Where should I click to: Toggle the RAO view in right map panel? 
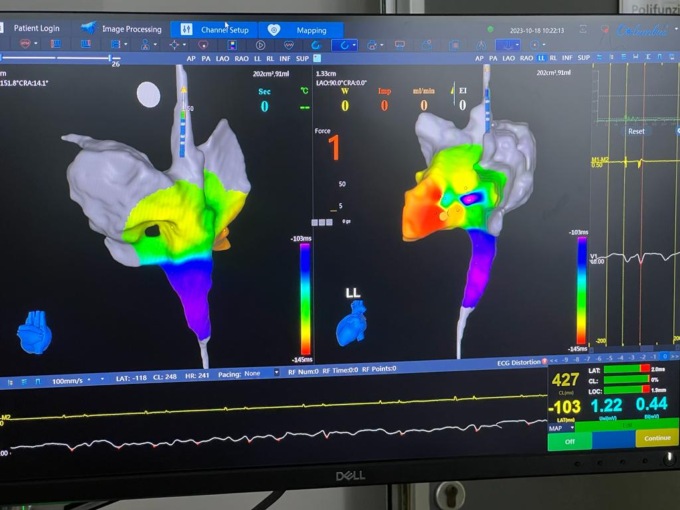(x=526, y=58)
